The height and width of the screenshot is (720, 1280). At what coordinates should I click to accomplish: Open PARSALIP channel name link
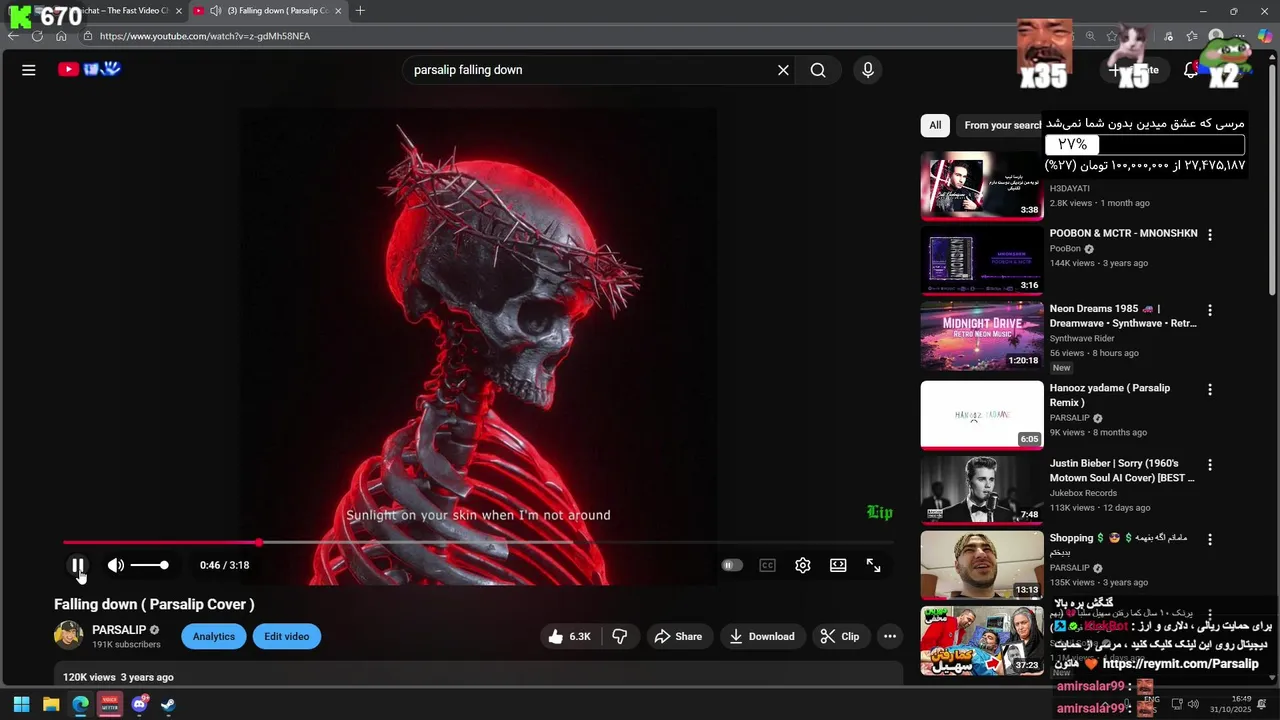pos(119,630)
